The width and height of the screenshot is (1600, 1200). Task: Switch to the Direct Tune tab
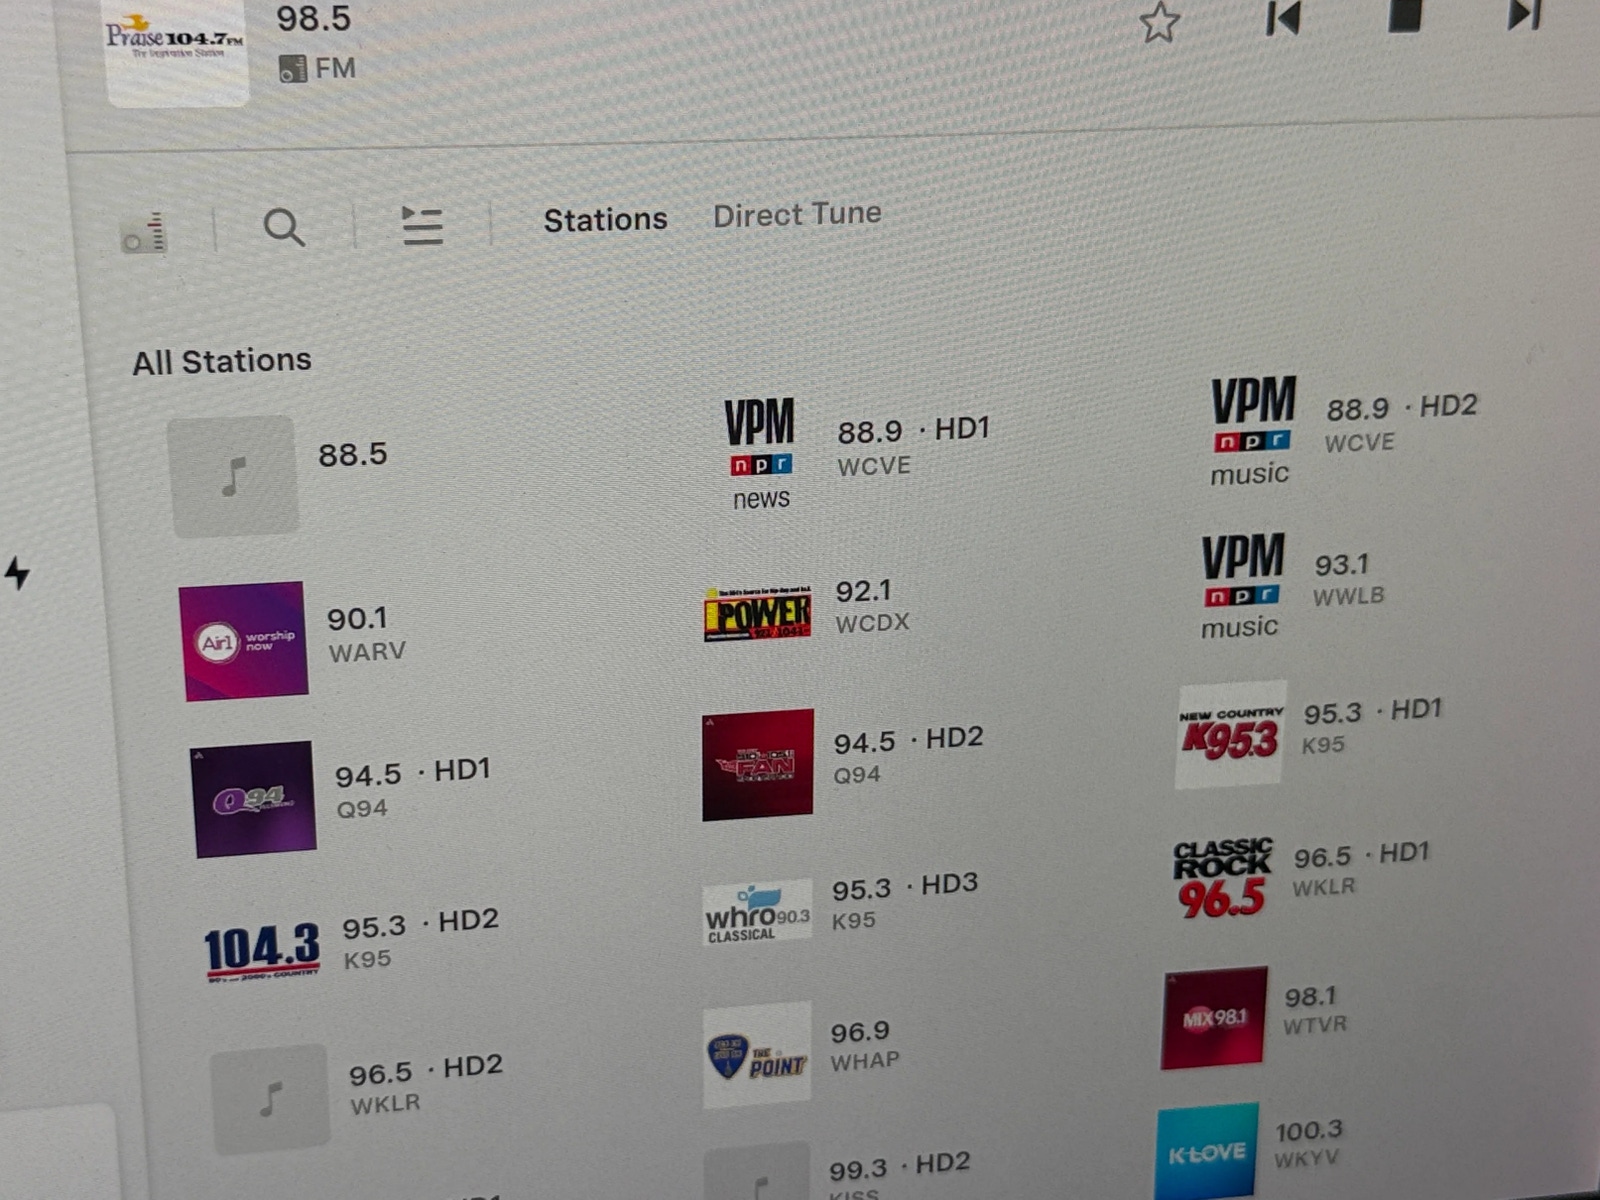tap(797, 215)
